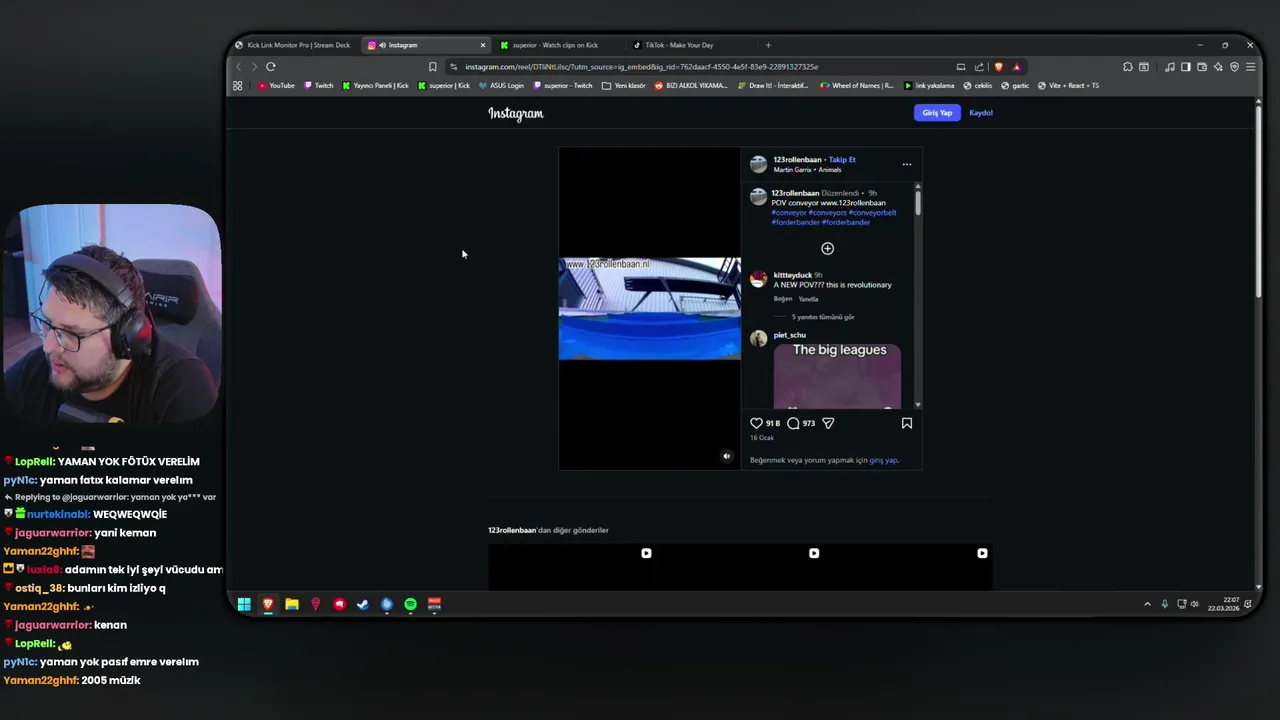This screenshot has height=720, width=1280.
Task: Open the taskbar volume speaker icon
Action: click(x=1194, y=604)
